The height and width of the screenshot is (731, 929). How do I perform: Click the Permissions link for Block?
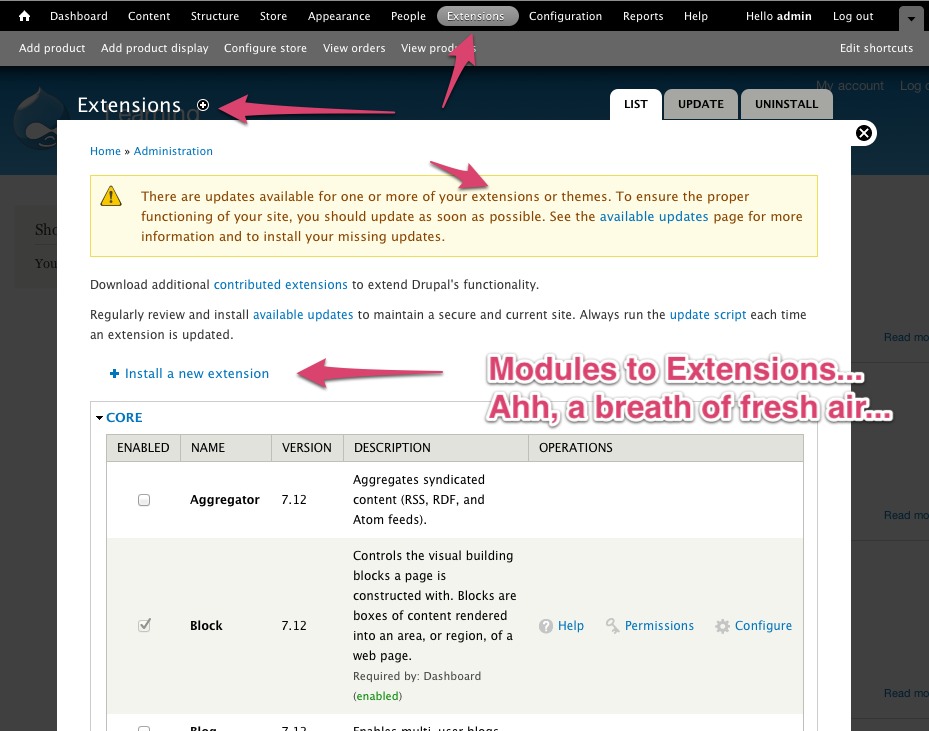[659, 626]
